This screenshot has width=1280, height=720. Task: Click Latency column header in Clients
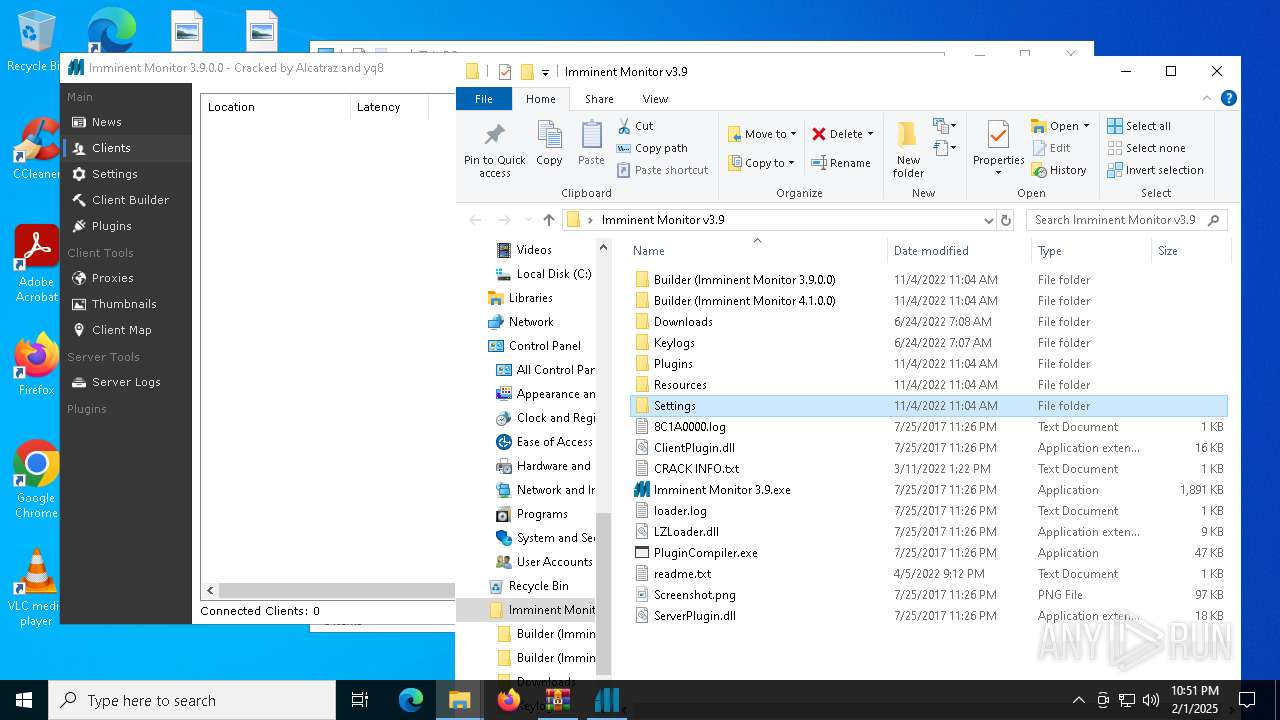[389, 107]
